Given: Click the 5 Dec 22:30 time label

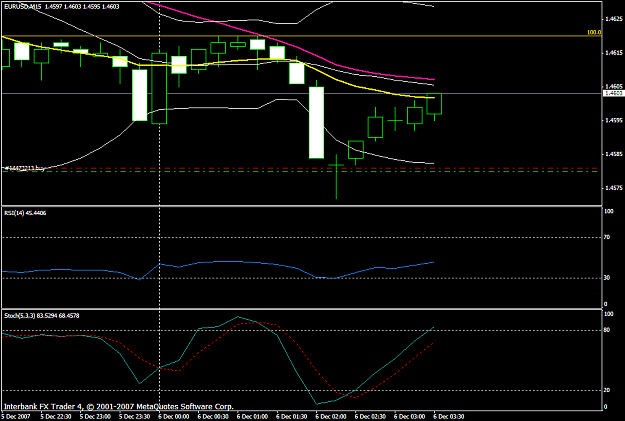Looking at the screenshot, I should (x=56, y=417).
